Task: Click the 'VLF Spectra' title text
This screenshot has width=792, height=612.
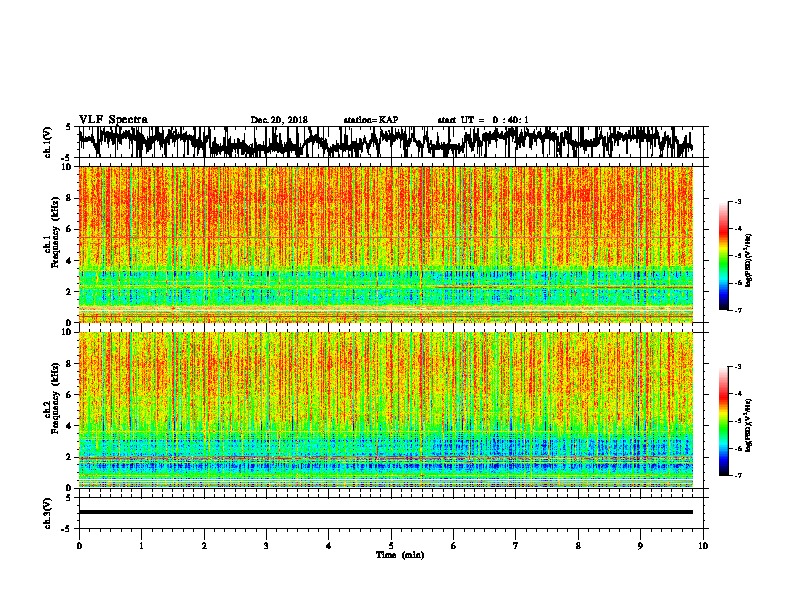Action: [113, 120]
